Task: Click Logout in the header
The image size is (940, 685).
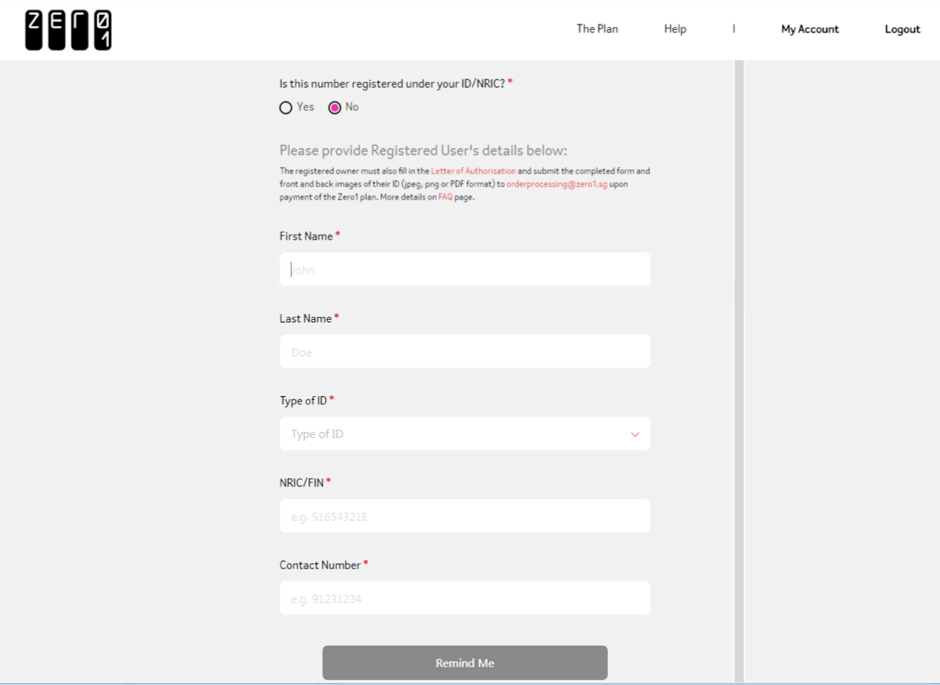Action: coord(902,29)
